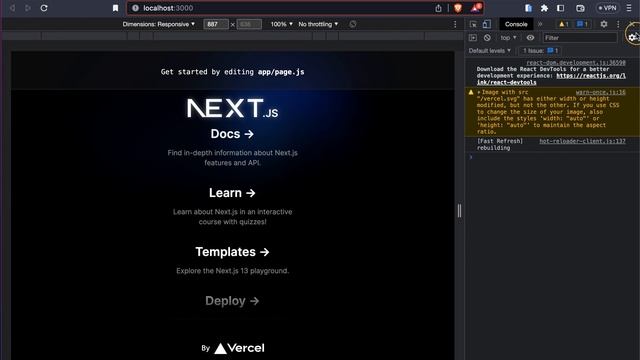Open console settings gear
640x360 pixels.
click(632, 37)
